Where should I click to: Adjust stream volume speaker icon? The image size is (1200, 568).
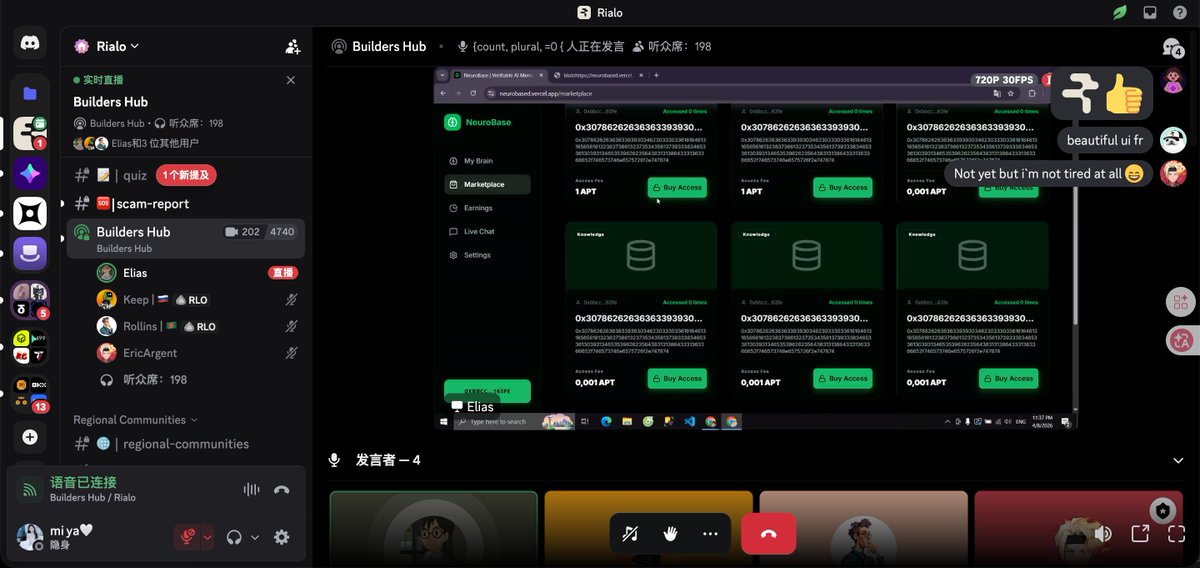(1102, 534)
